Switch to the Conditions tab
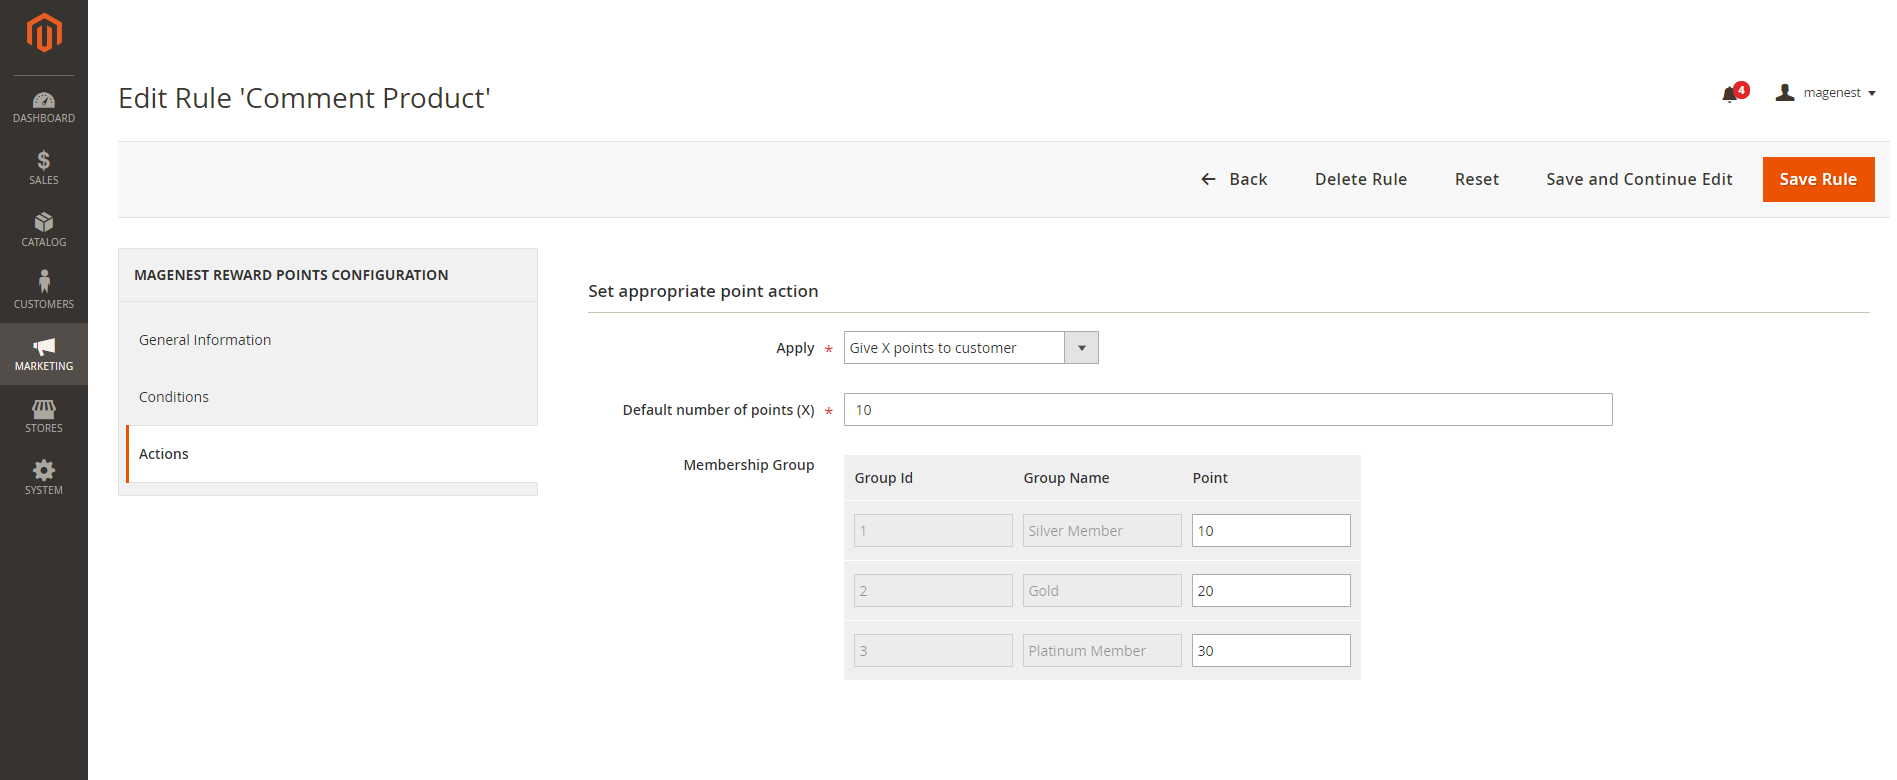The width and height of the screenshot is (1897, 780). [174, 397]
